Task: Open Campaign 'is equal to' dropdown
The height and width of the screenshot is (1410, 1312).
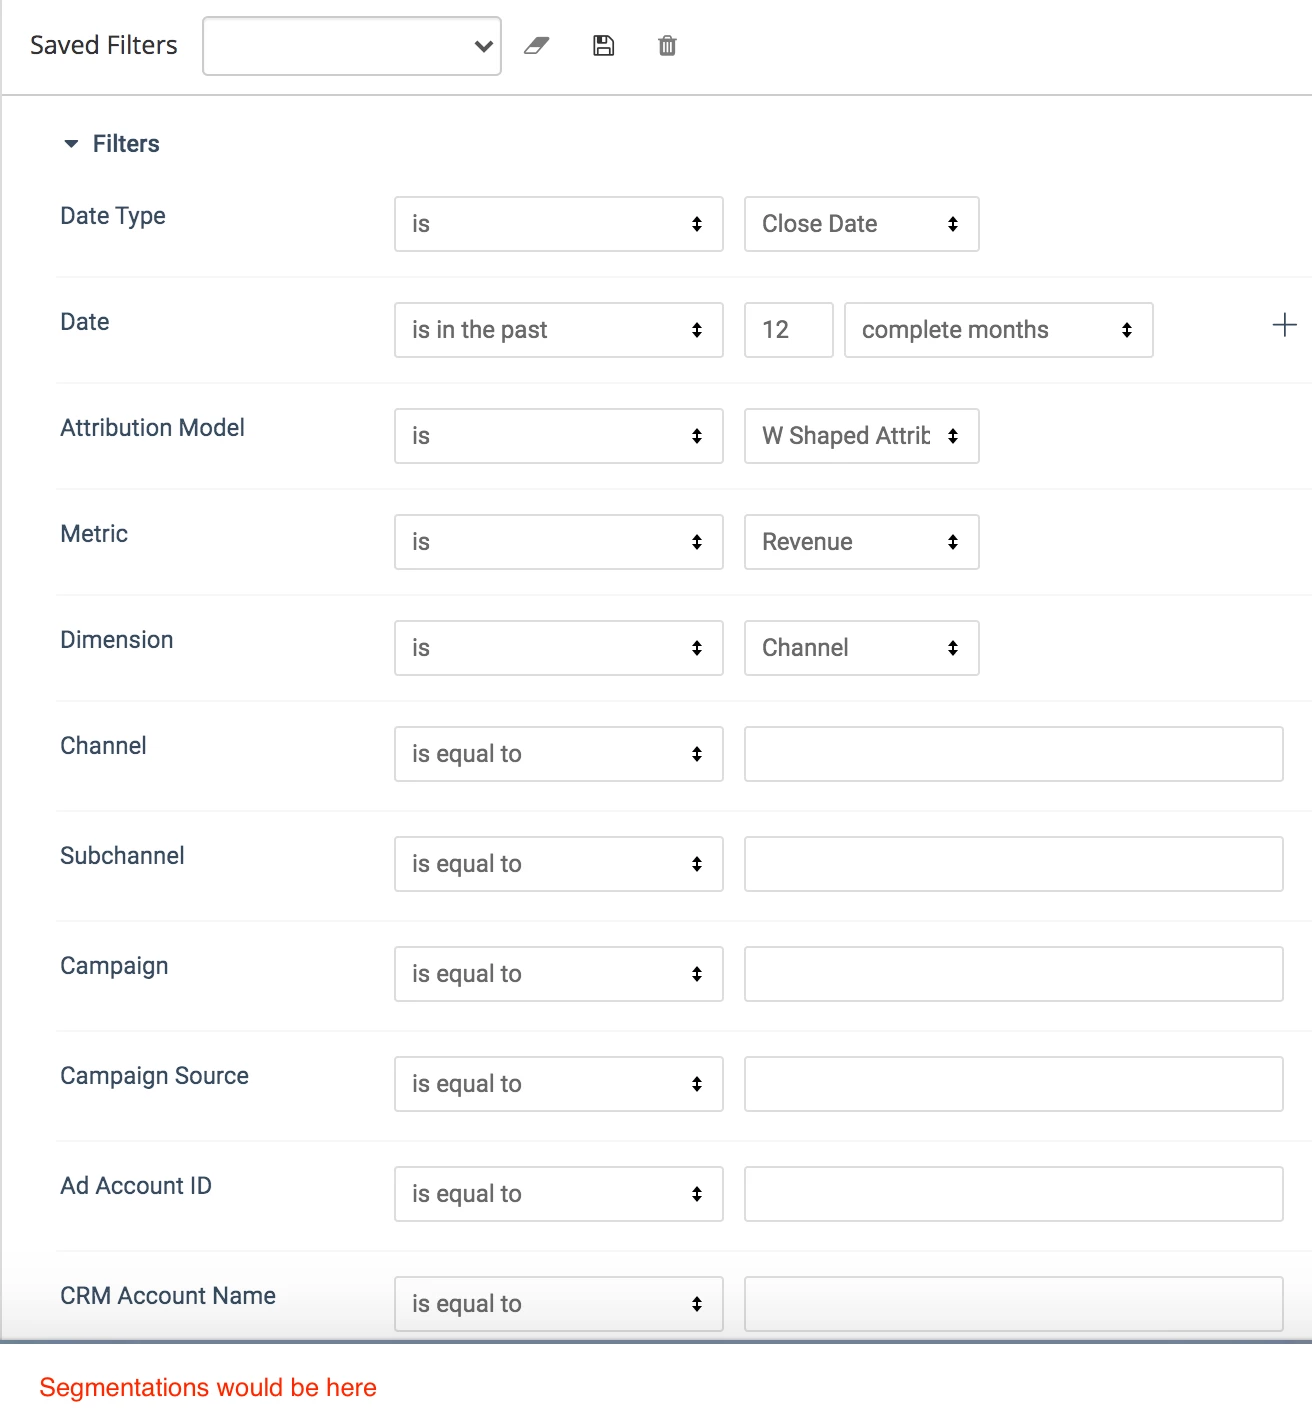Action: click(x=559, y=974)
